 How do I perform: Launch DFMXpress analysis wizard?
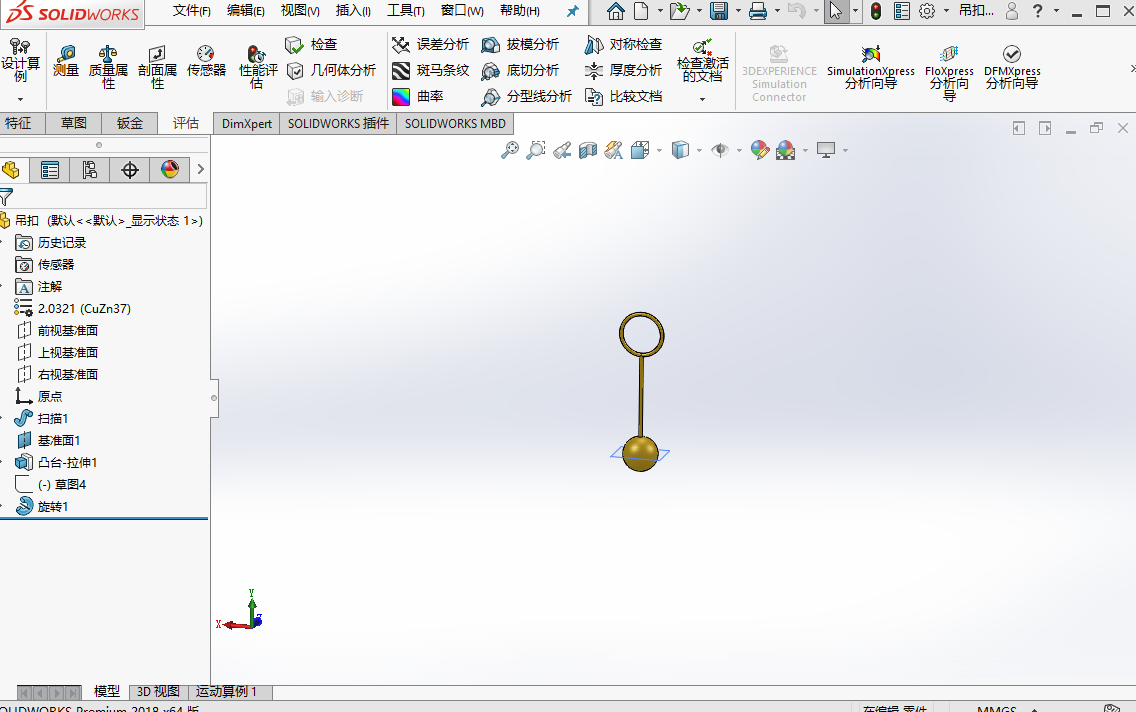tap(1012, 67)
